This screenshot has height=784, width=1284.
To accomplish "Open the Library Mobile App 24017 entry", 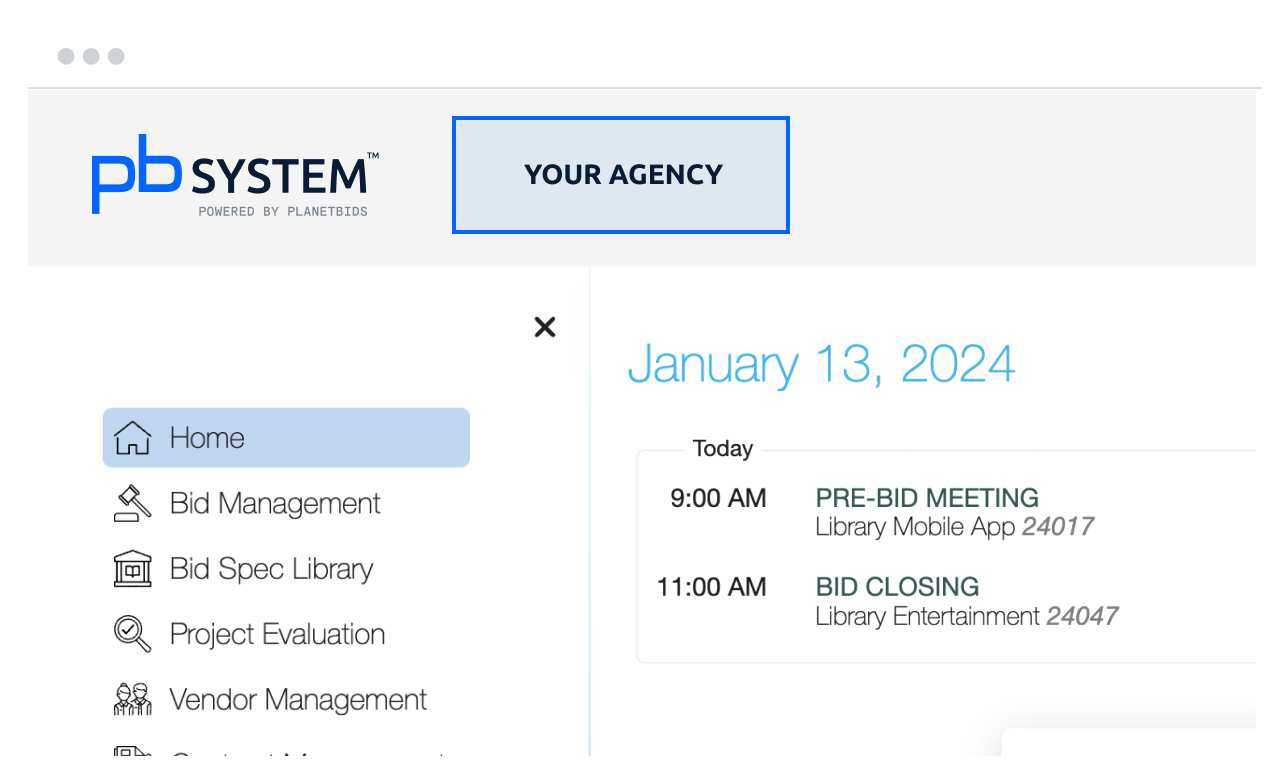I will tap(954, 526).
